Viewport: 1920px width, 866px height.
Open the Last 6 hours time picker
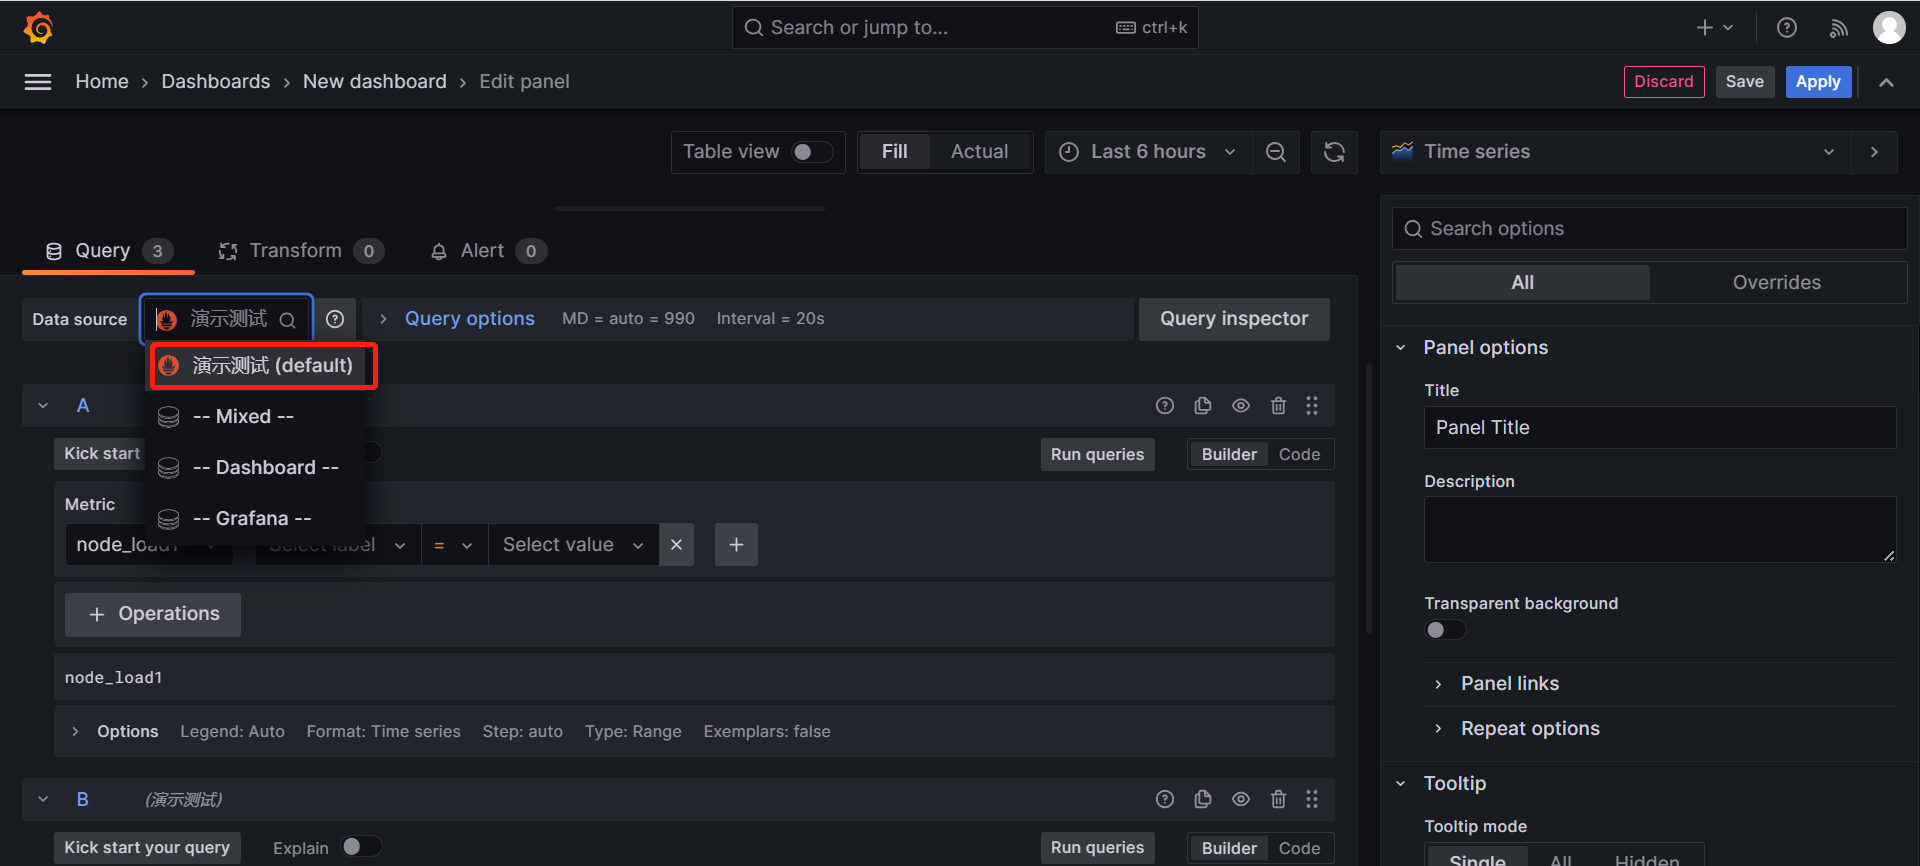click(x=1148, y=152)
